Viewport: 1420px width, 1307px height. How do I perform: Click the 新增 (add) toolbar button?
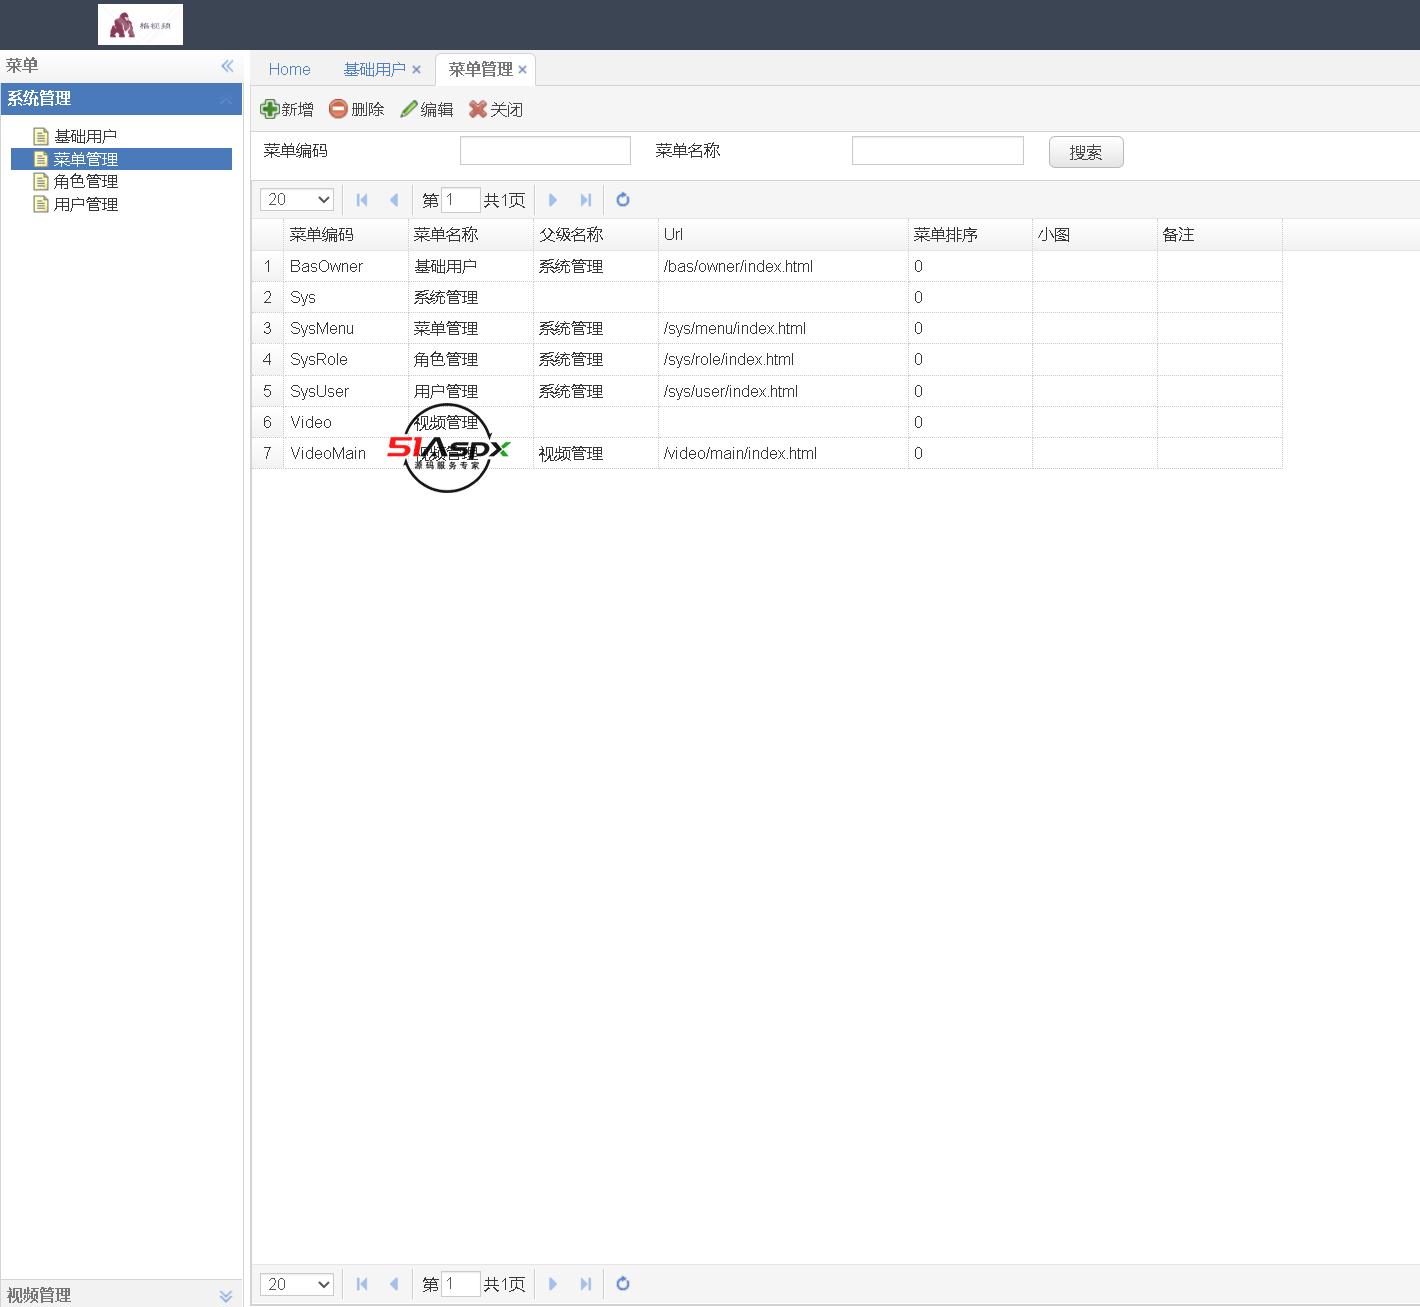tap(287, 109)
